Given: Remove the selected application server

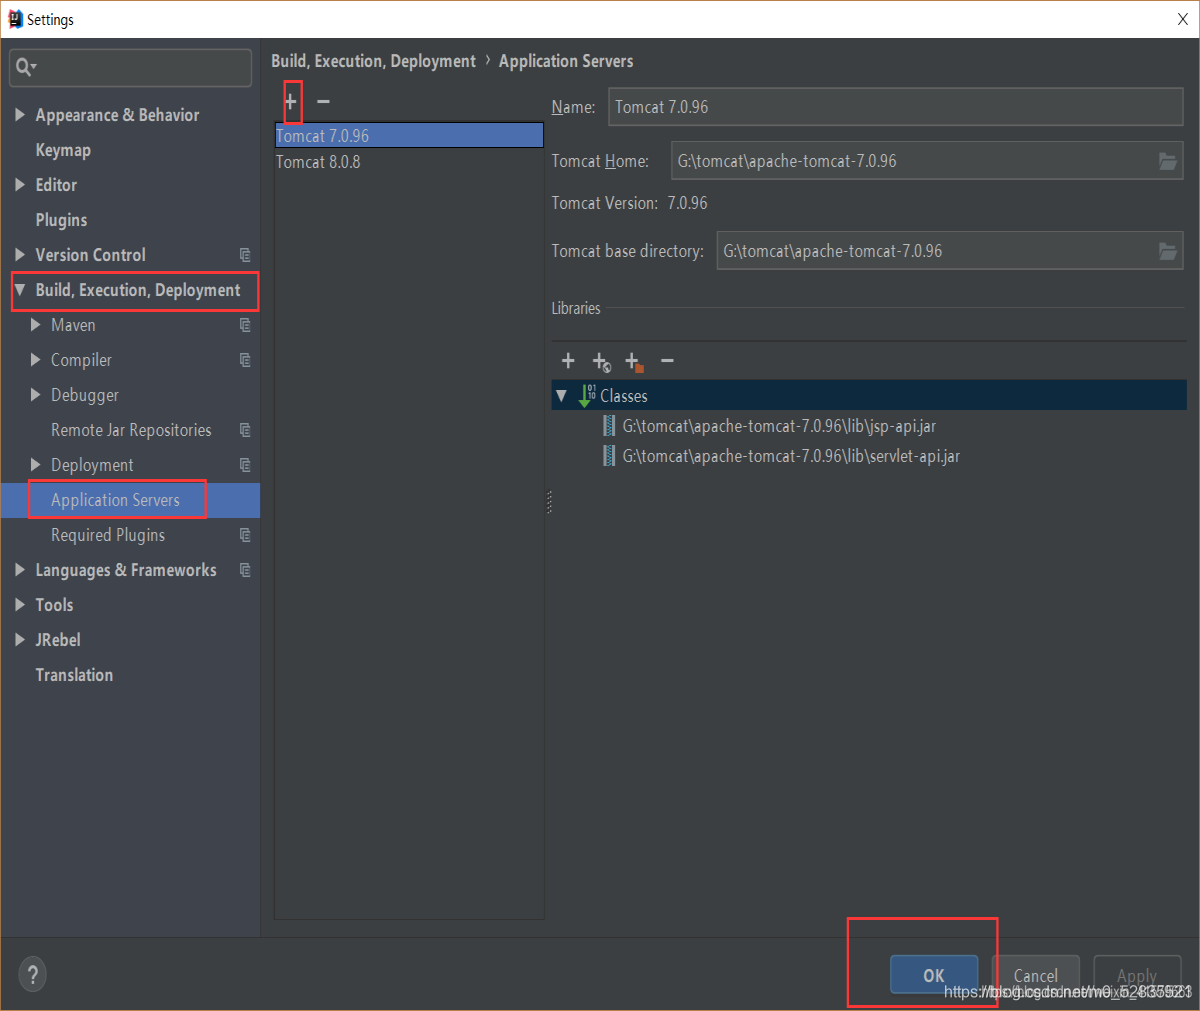Looking at the screenshot, I should click(323, 102).
